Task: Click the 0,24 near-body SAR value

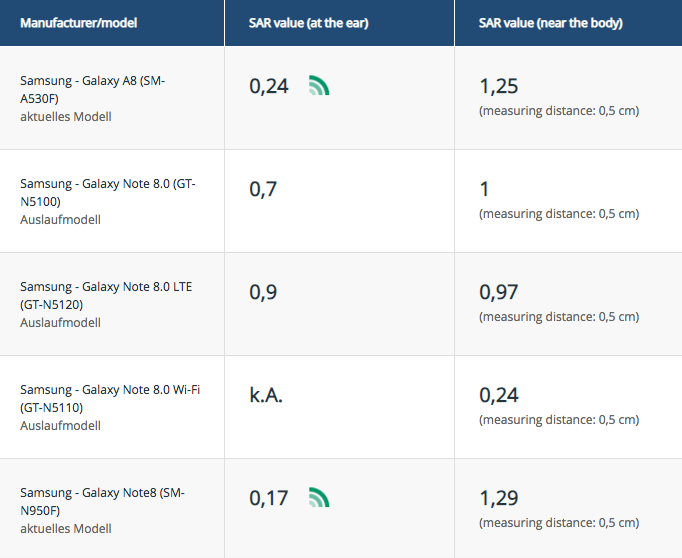Action: pyautogui.click(x=499, y=395)
